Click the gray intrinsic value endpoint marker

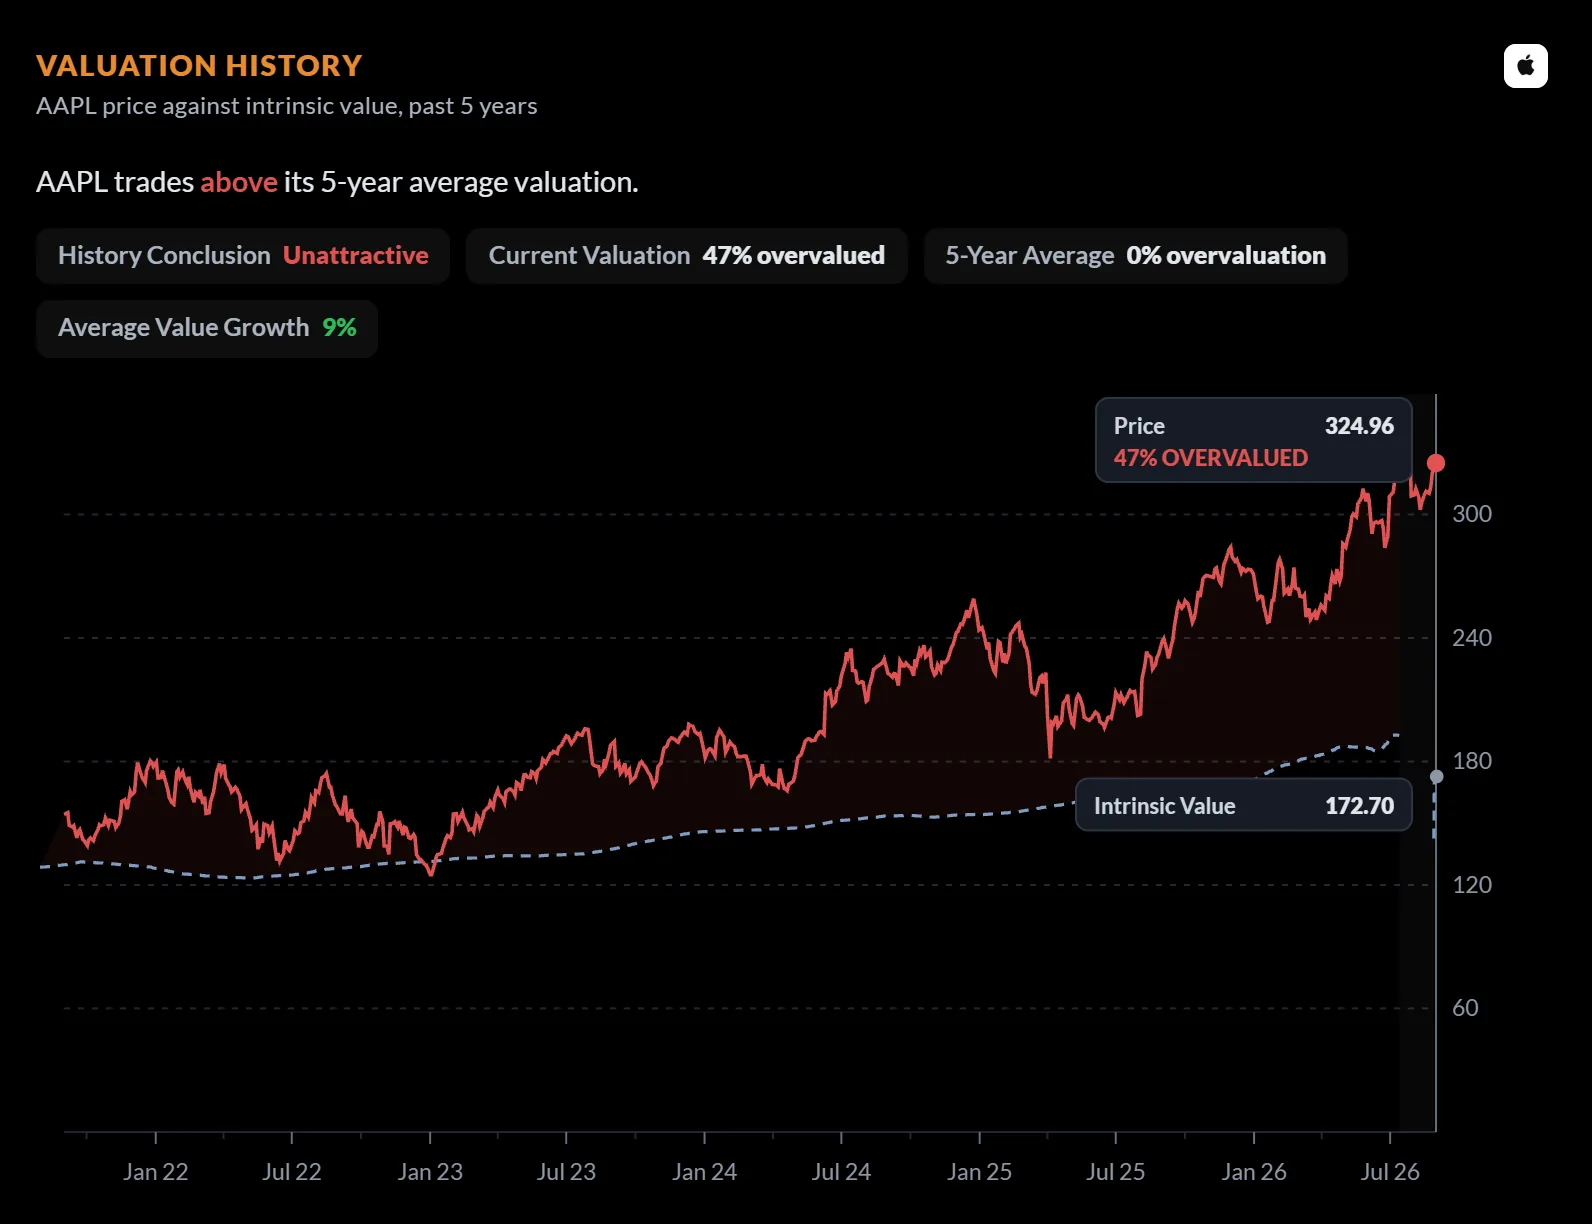click(1436, 777)
